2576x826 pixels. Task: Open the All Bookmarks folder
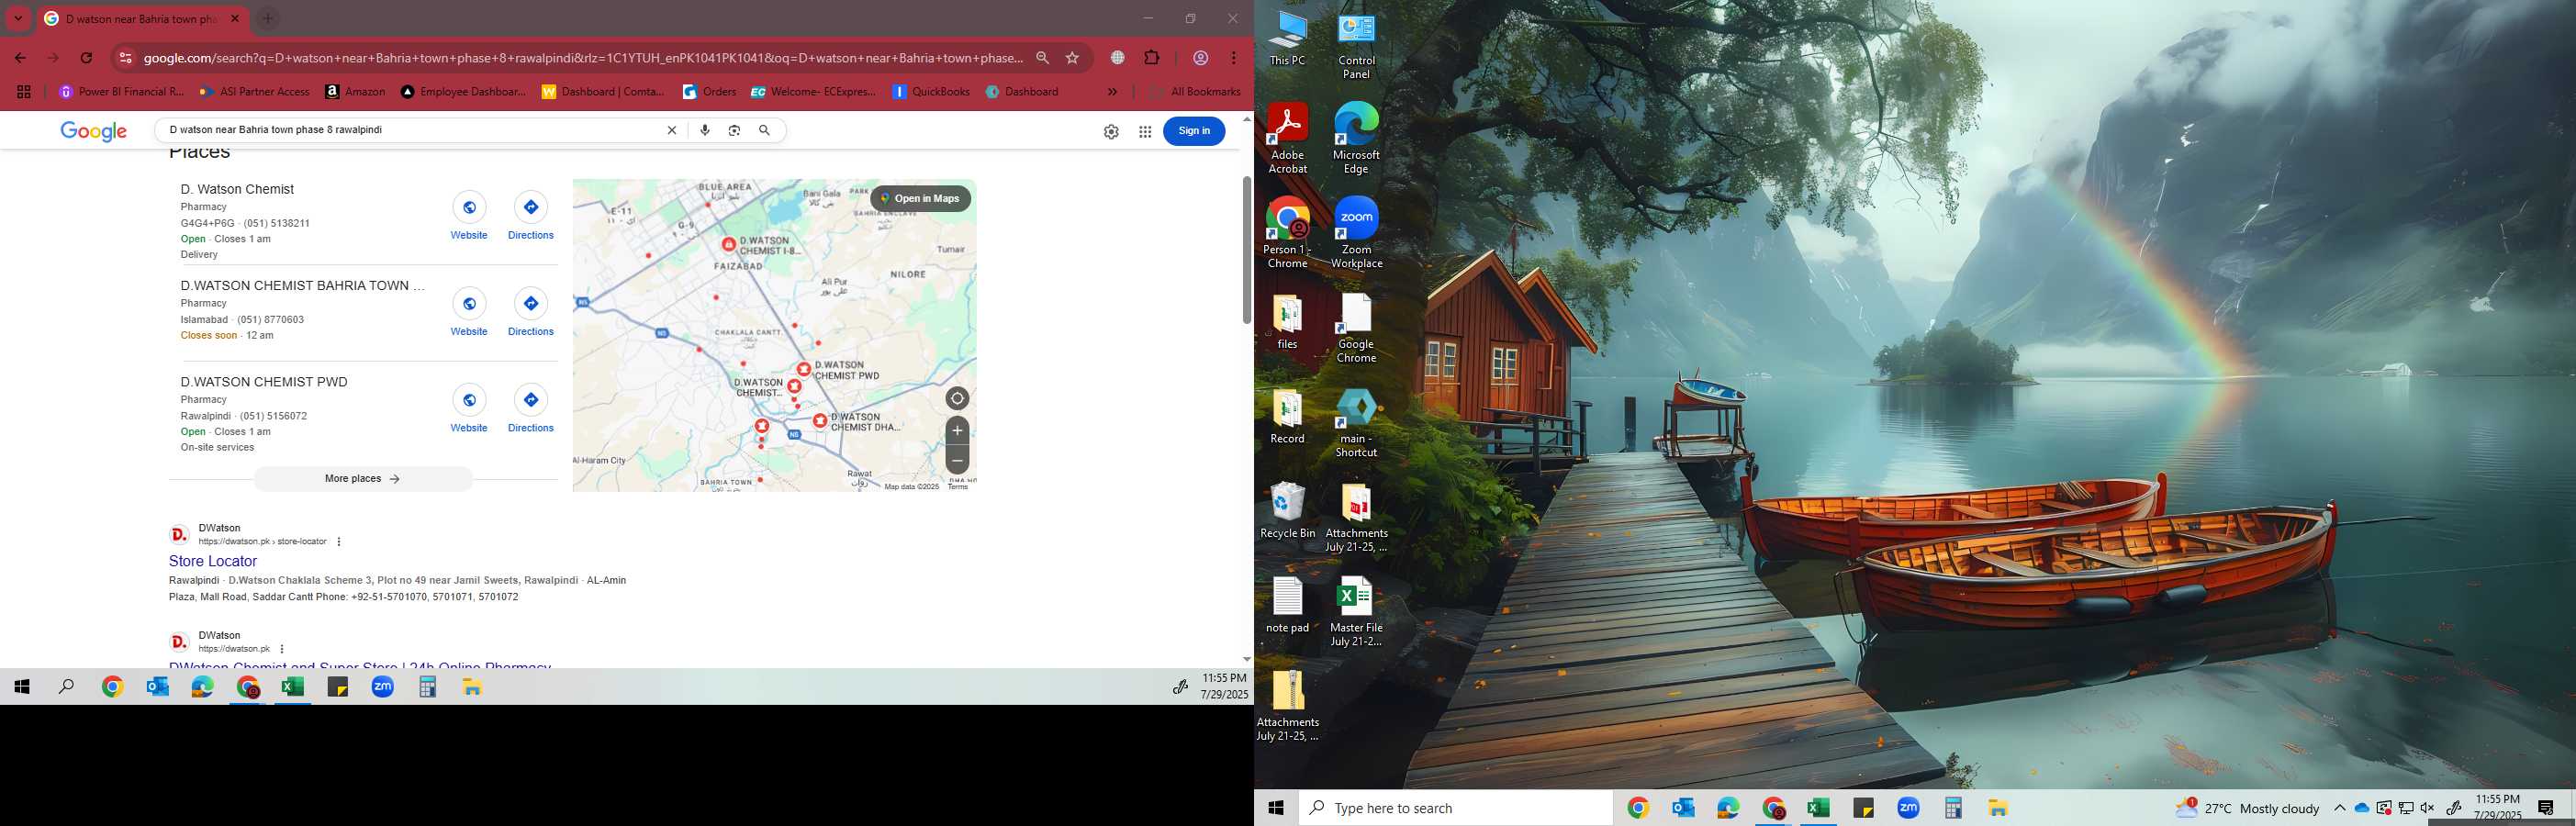1196,92
